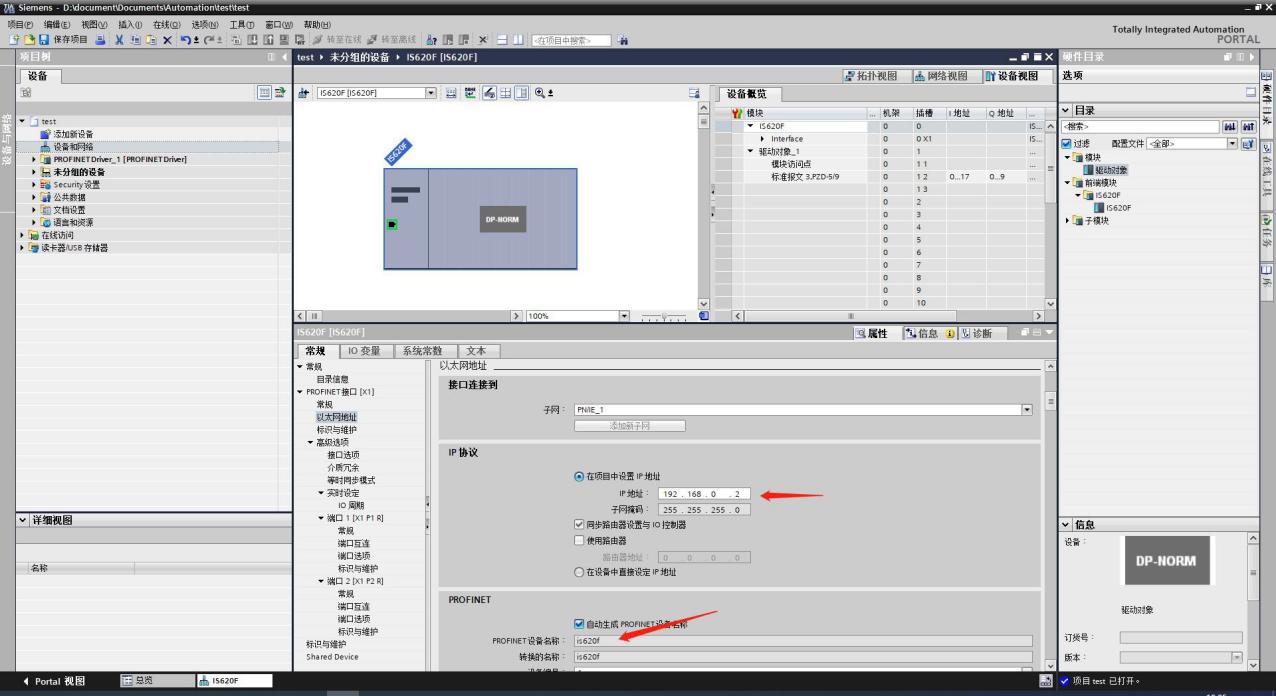Viewport: 1276px width, 696px height.
Task: Toggle the 过滤 filter checkbox in catalog
Action: pyautogui.click(x=1066, y=144)
